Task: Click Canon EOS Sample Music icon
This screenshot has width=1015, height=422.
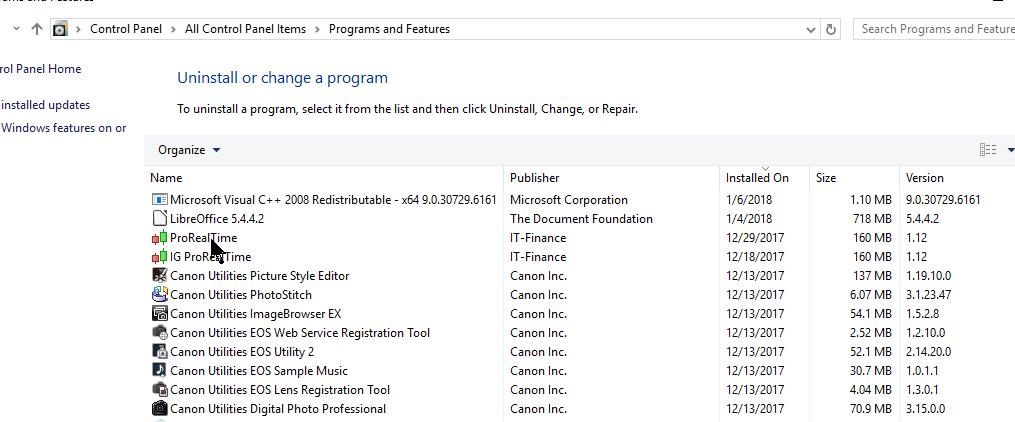Action: [x=160, y=371]
